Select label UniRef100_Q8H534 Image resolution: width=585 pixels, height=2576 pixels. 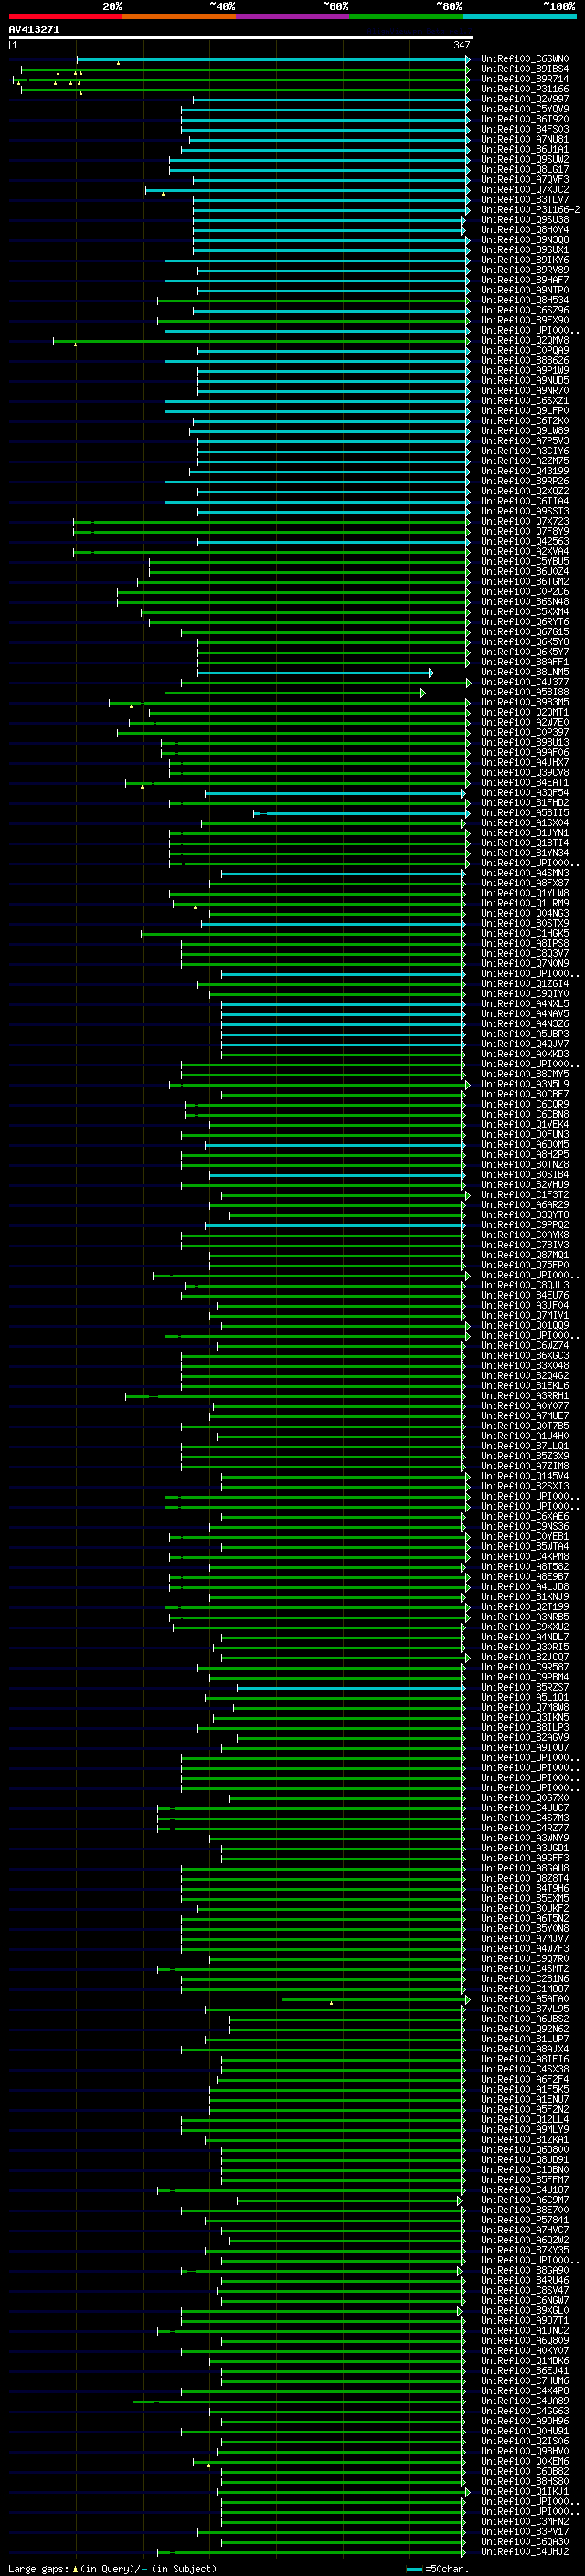[x=524, y=300]
